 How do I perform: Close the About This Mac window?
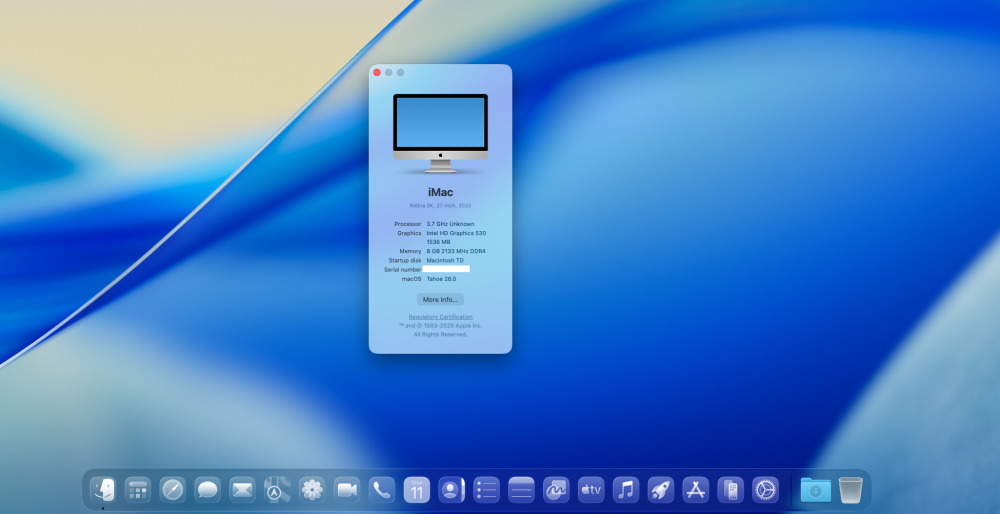[377, 73]
